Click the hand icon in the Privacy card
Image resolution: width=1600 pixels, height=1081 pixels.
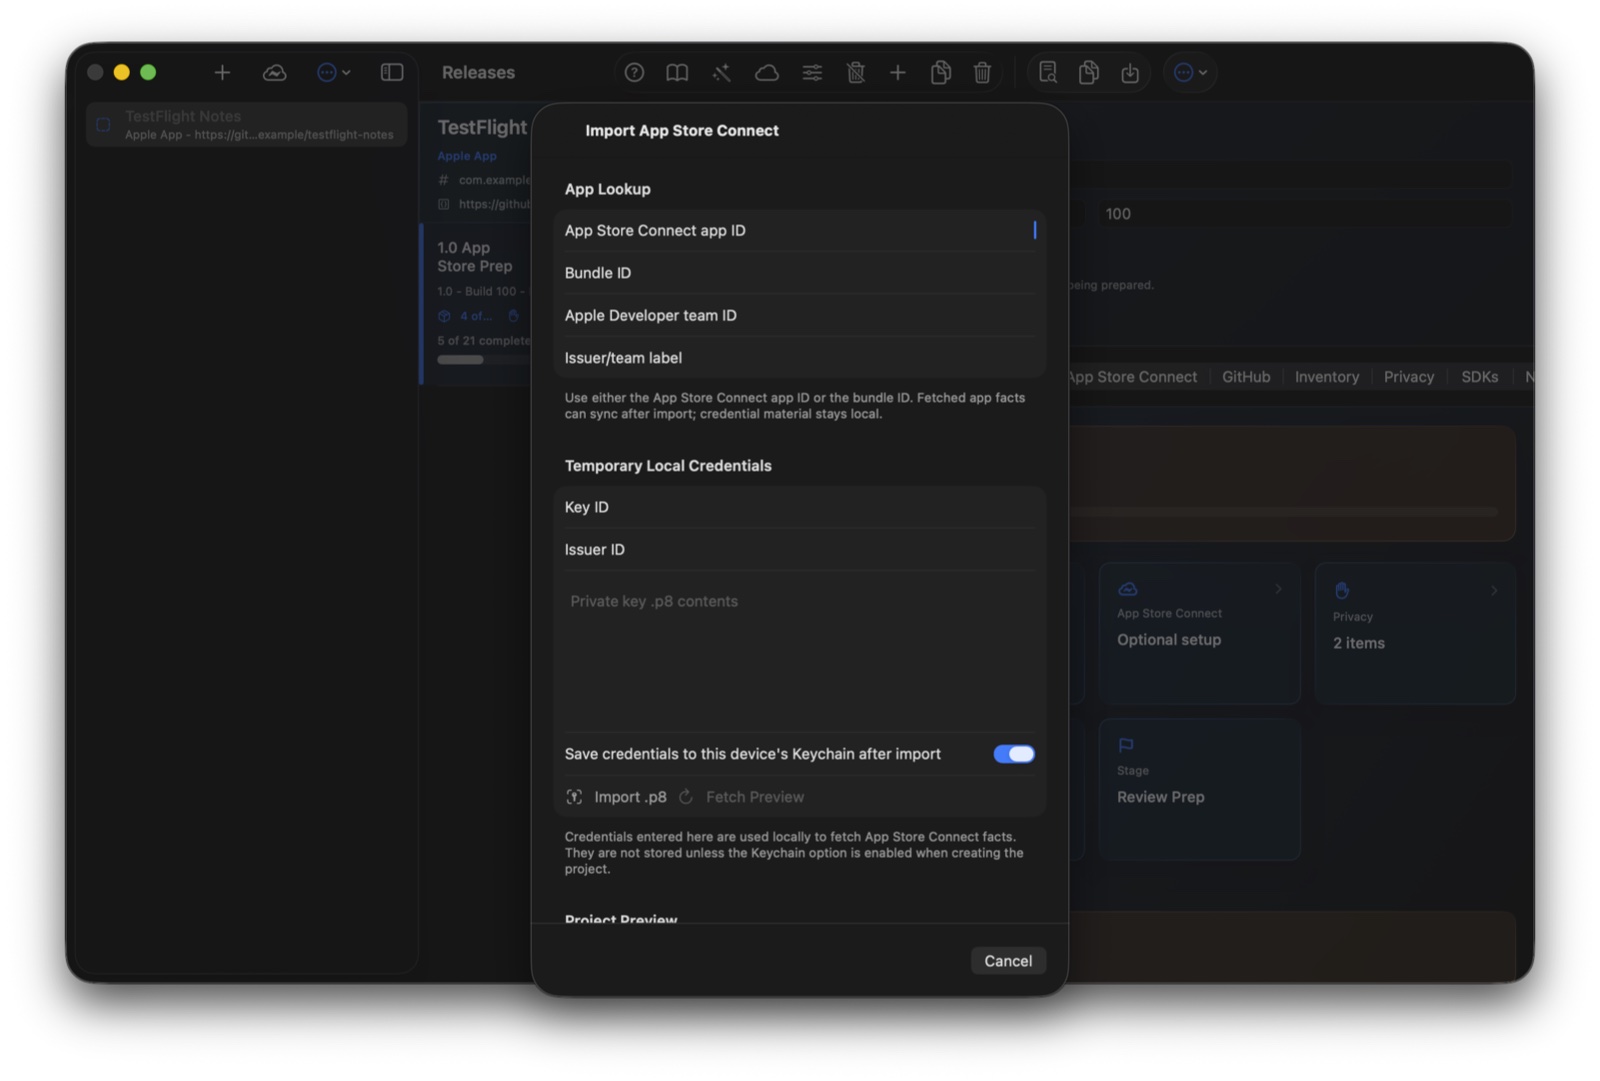tap(1342, 590)
